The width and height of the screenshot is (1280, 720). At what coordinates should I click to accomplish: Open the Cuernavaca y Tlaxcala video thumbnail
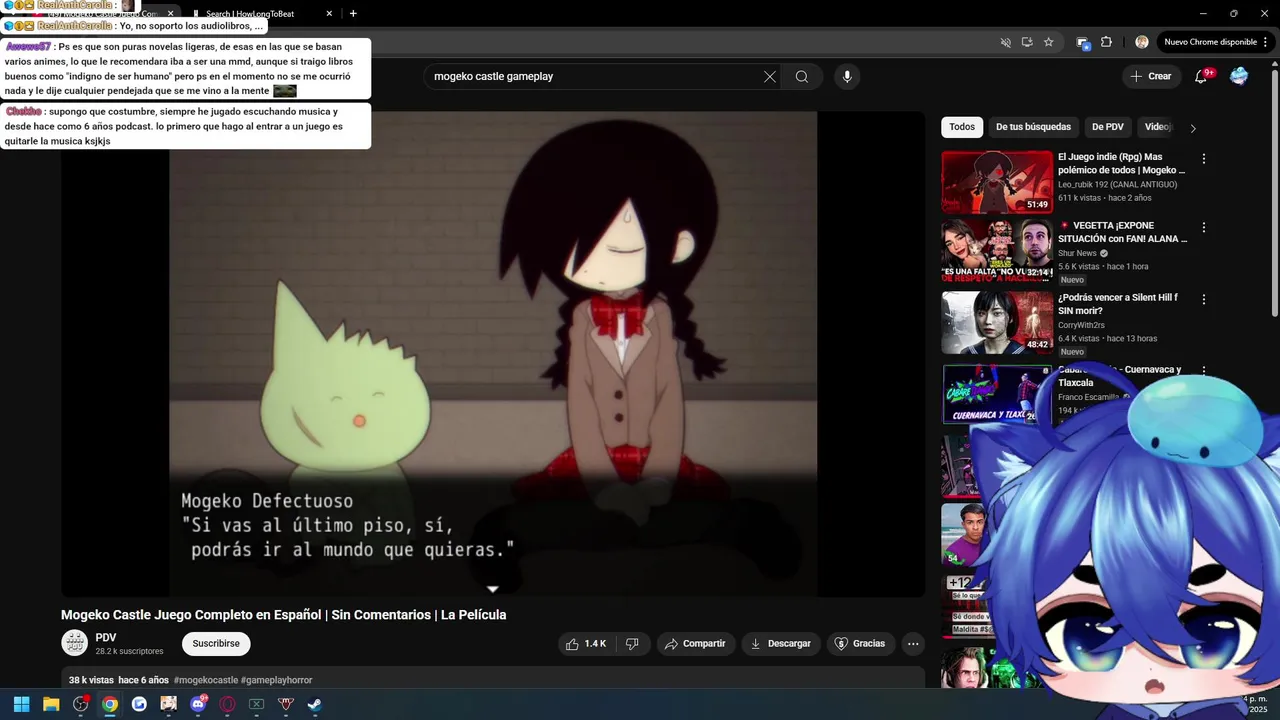coord(997,394)
